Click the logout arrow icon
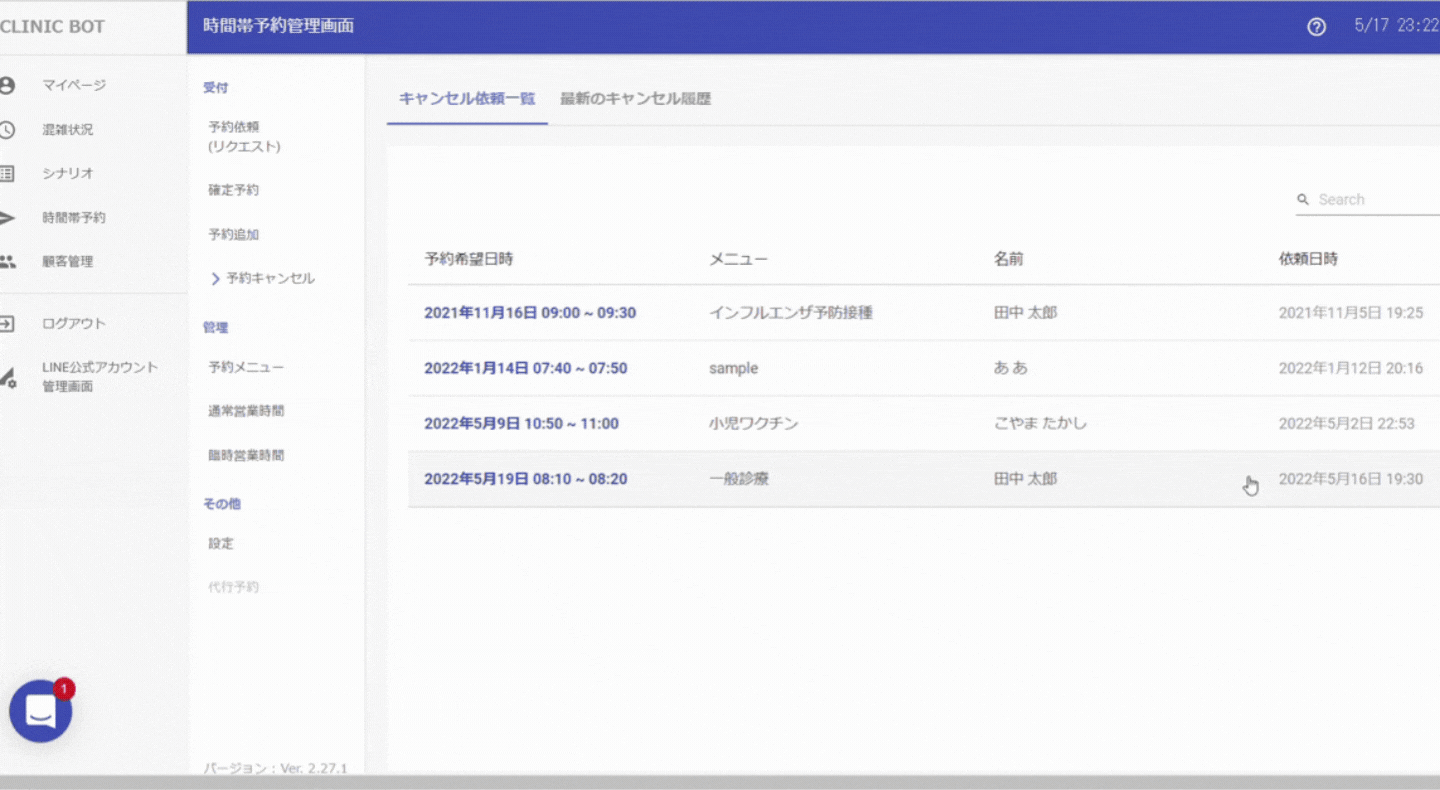1440x790 pixels. click(x=8, y=323)
